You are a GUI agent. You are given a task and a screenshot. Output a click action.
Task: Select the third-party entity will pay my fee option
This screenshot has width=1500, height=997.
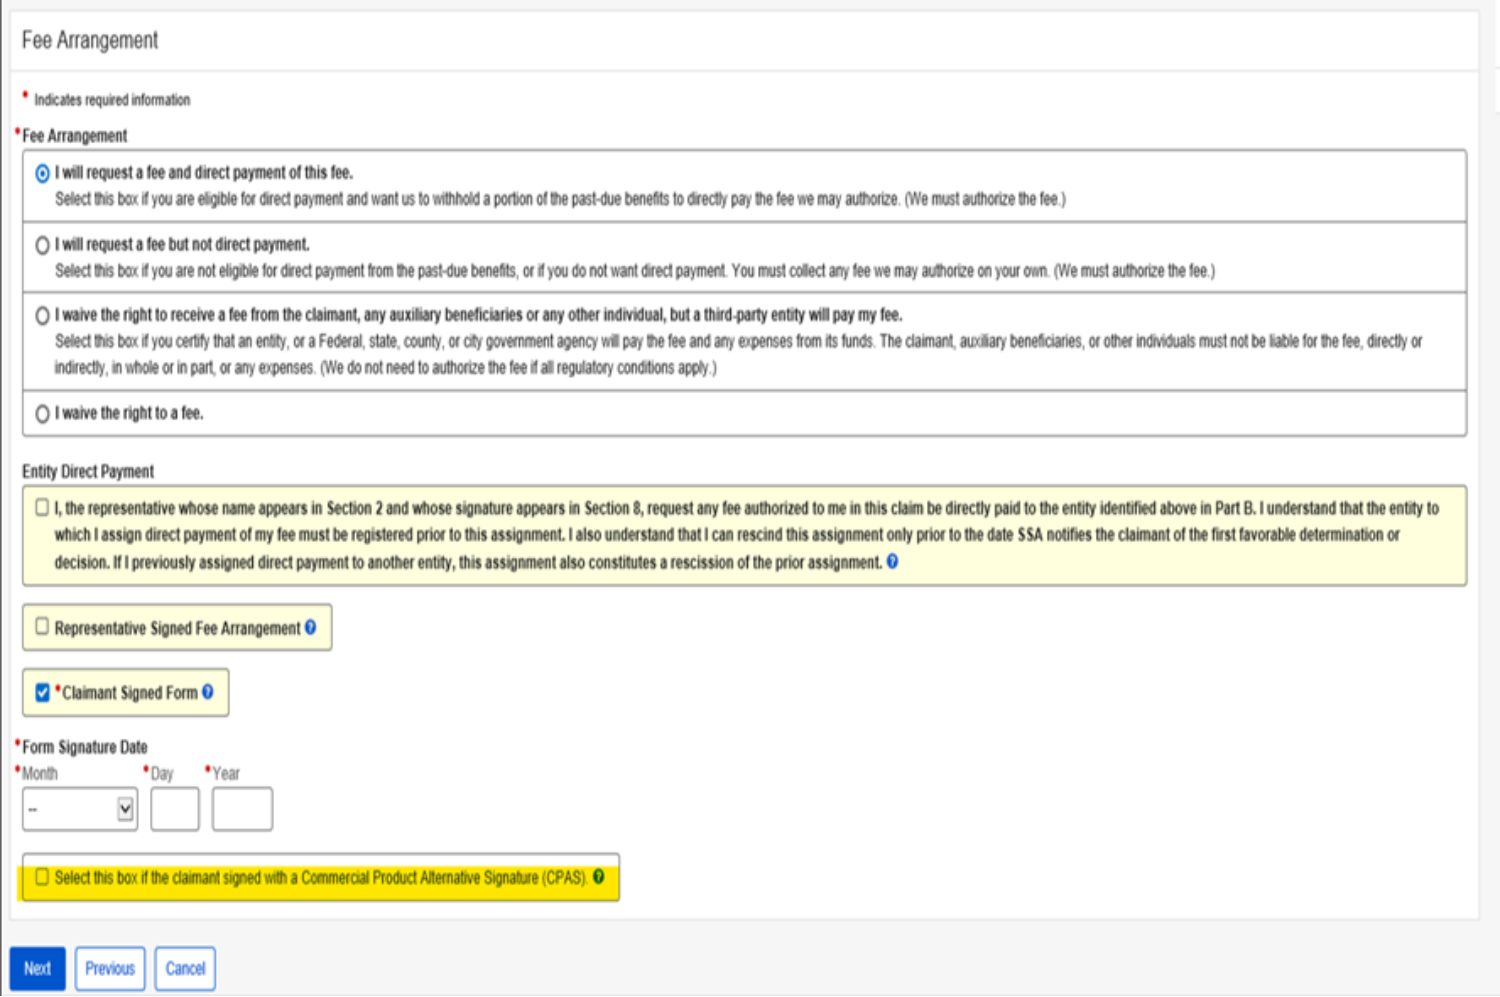42,316
